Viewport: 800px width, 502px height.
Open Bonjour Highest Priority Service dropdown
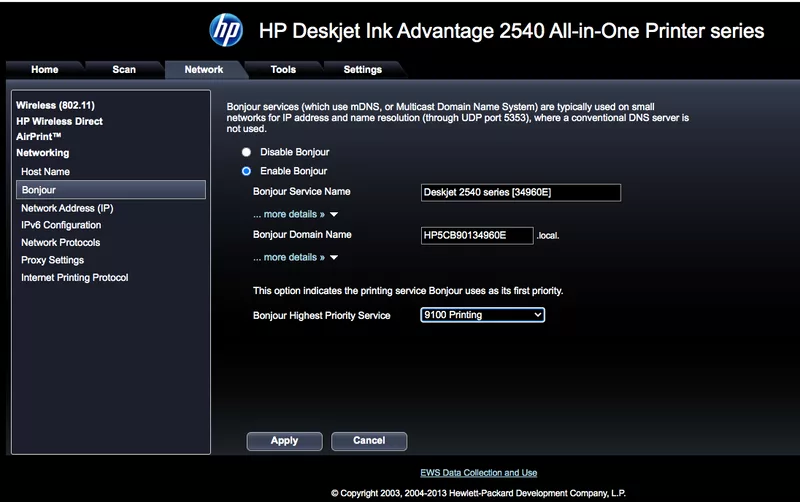click(482, 315)
